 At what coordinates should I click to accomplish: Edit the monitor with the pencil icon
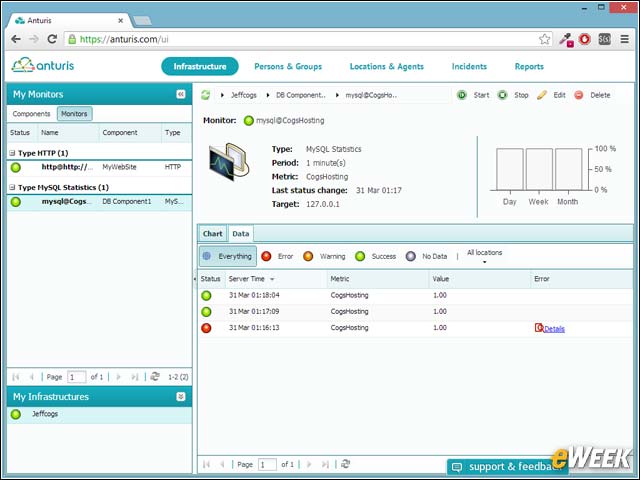click(x=551, y=95)
